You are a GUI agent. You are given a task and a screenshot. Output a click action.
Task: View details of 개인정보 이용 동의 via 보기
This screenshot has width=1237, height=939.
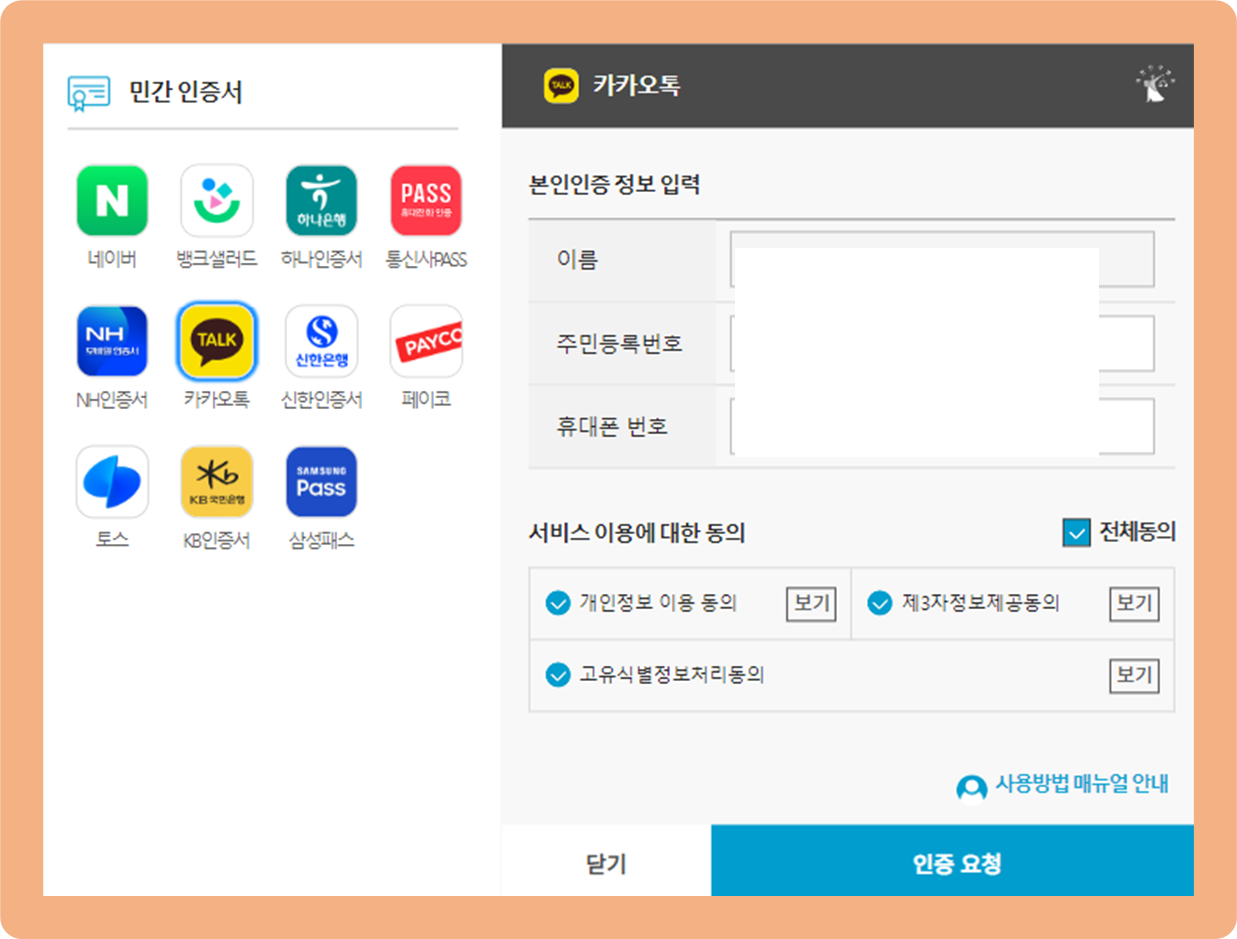(811, 604)
